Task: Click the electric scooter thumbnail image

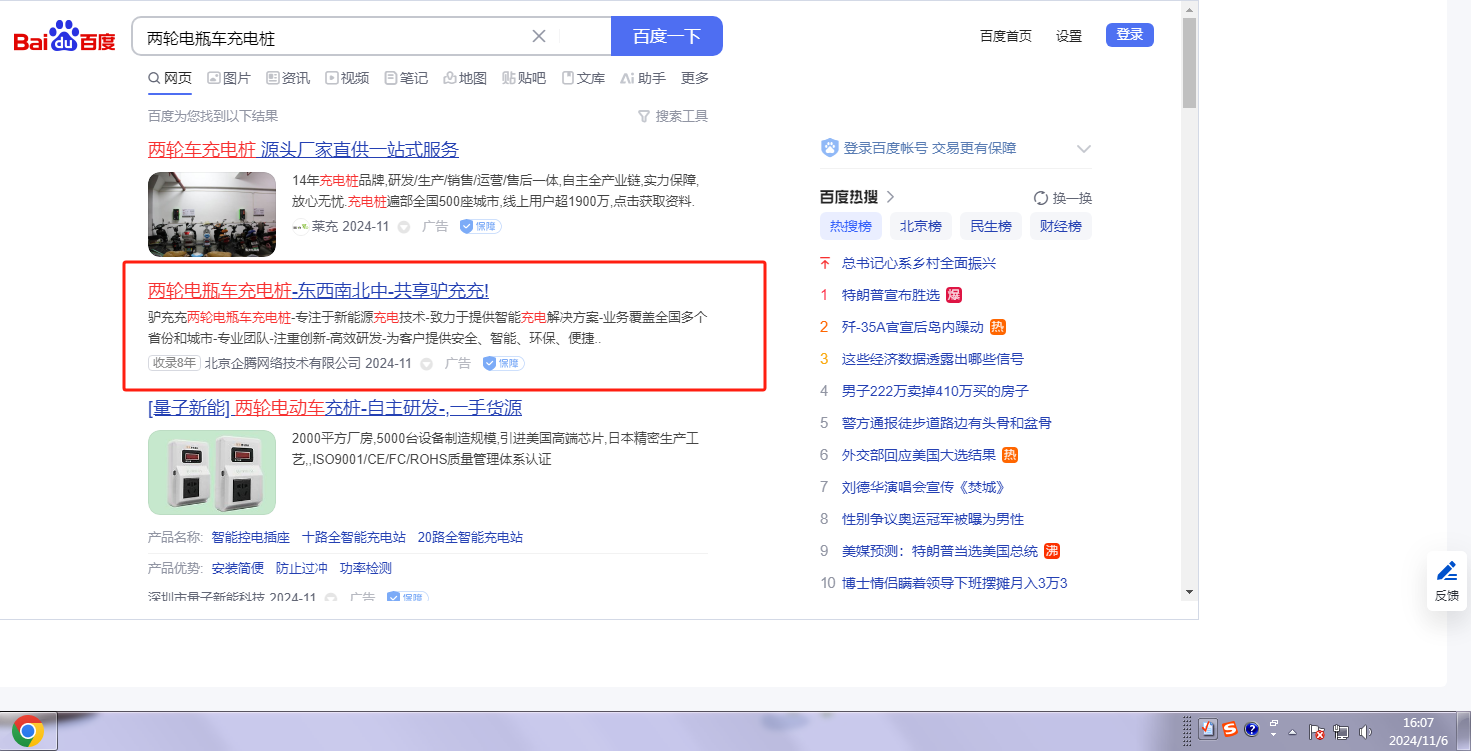Action: point(212,214)
